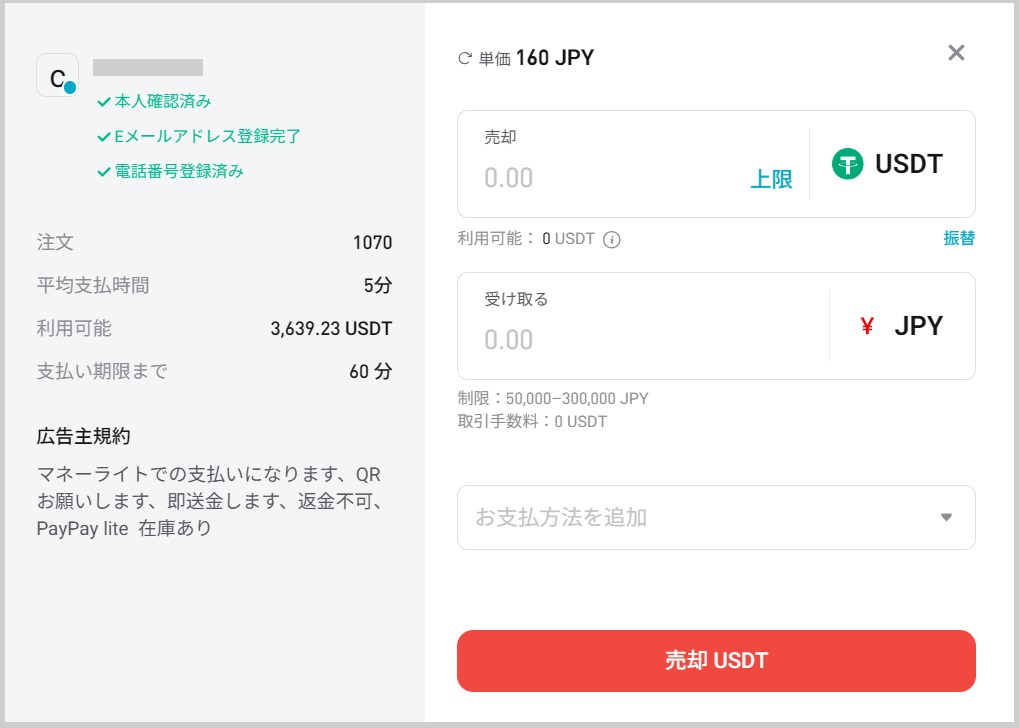
Task: Click the USDT currency label
Action: pyautogui.click(x=908, y=164)
